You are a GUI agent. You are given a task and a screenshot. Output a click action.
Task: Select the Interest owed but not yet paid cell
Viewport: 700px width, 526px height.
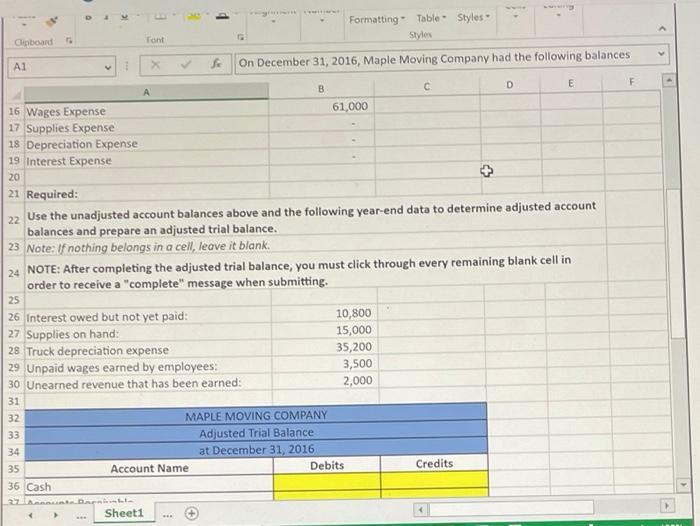coord(148,317)
